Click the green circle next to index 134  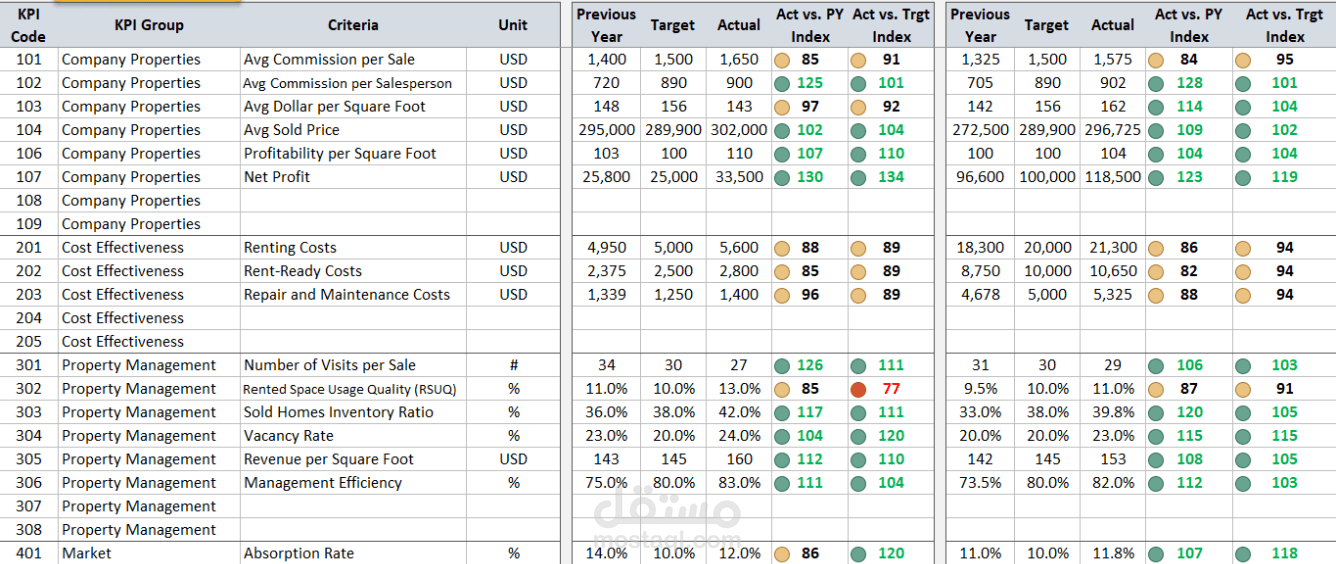(858, 177)
